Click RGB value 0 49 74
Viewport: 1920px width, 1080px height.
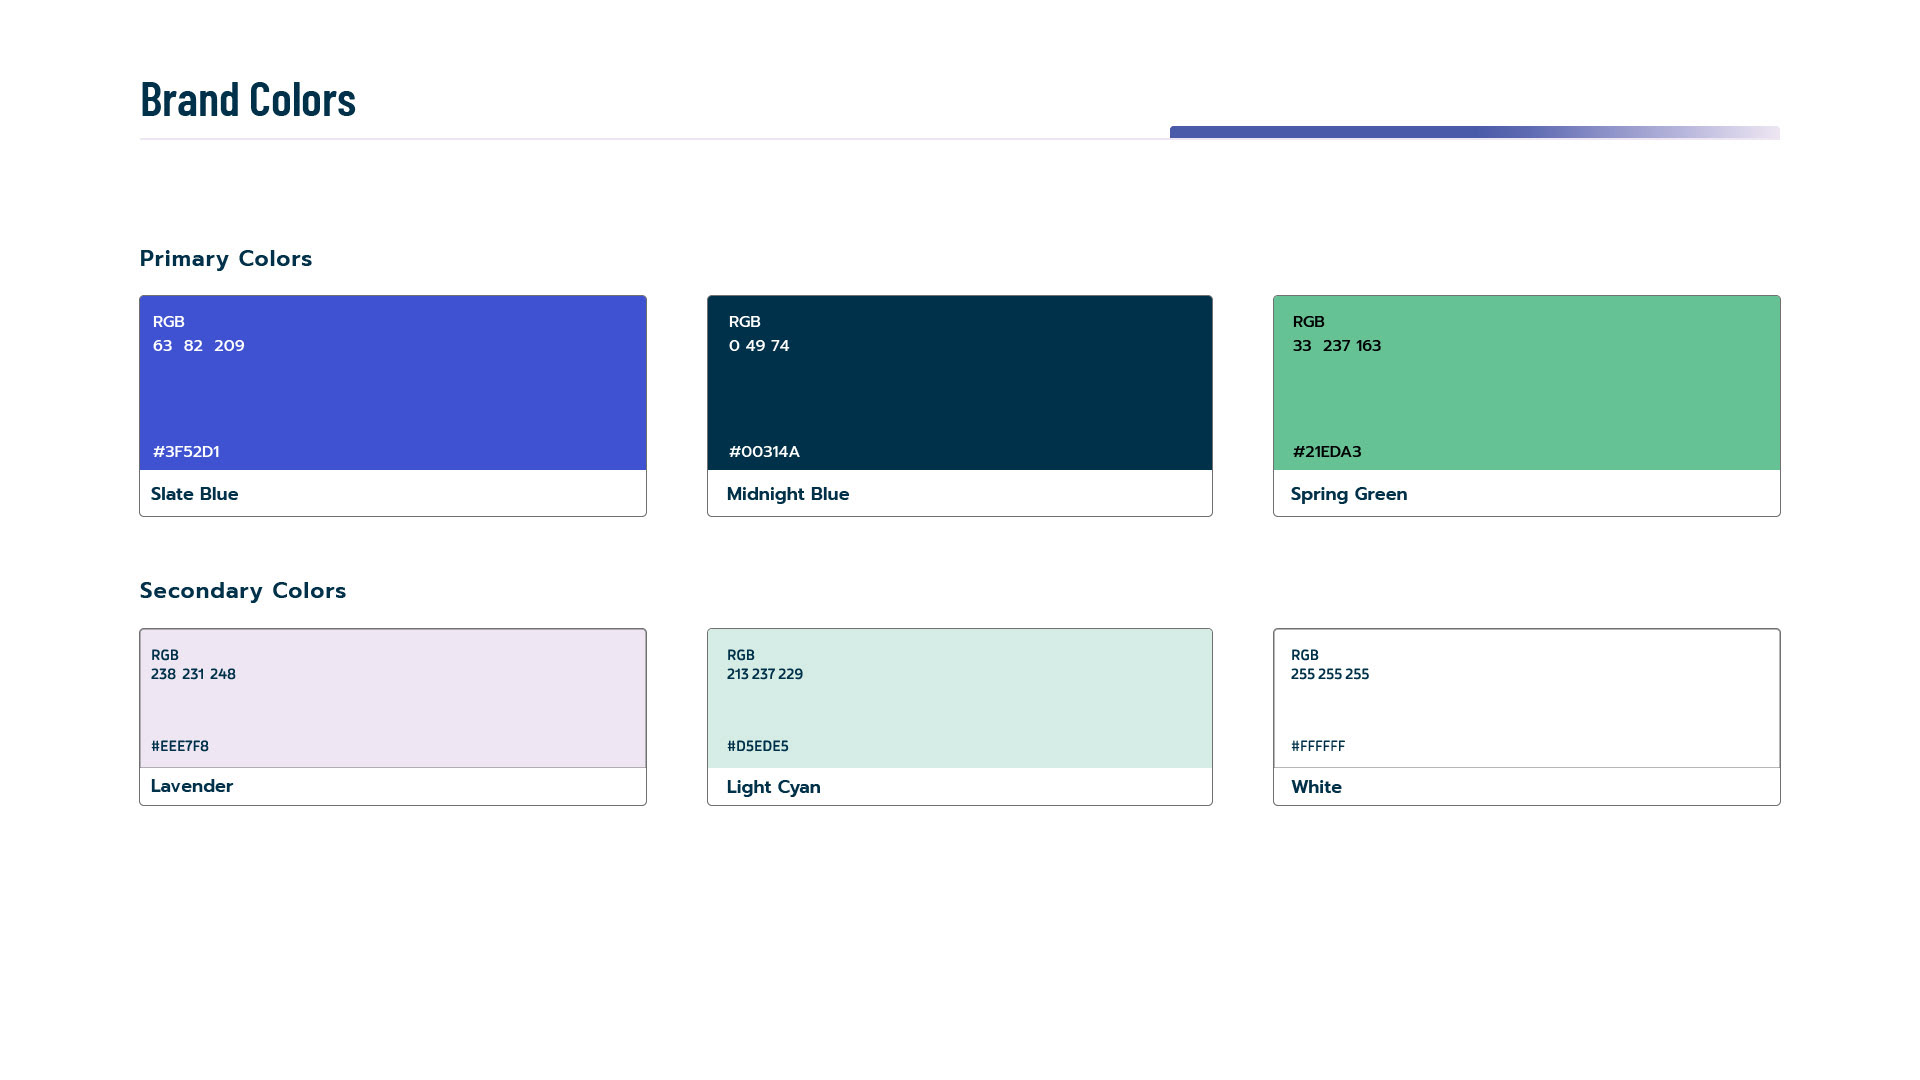[x=759, y=346]
